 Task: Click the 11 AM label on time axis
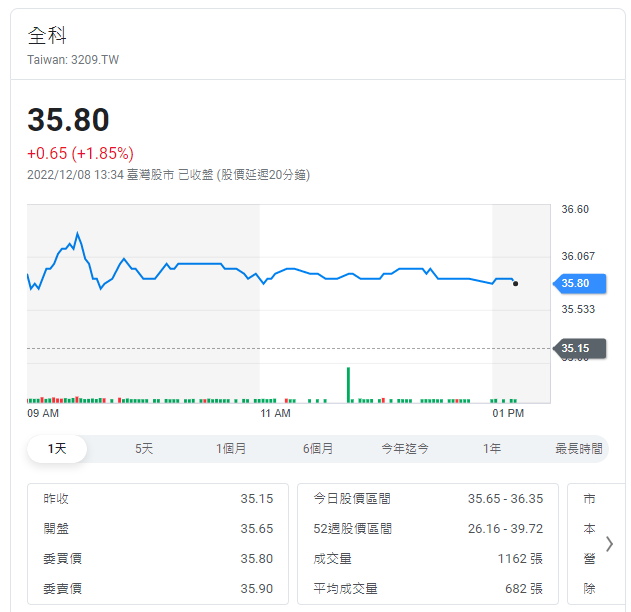[274, 413]
